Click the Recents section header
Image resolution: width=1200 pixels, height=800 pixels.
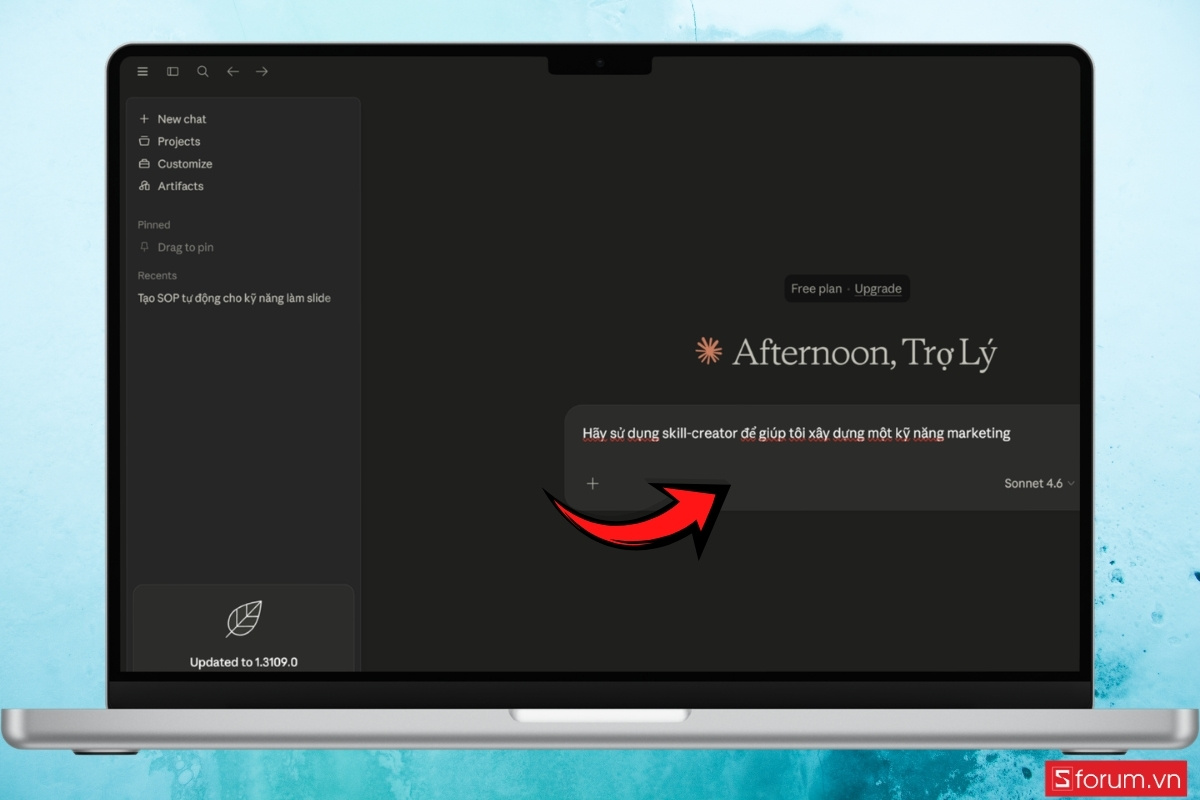pyautogui.click(x=157, y=276)
